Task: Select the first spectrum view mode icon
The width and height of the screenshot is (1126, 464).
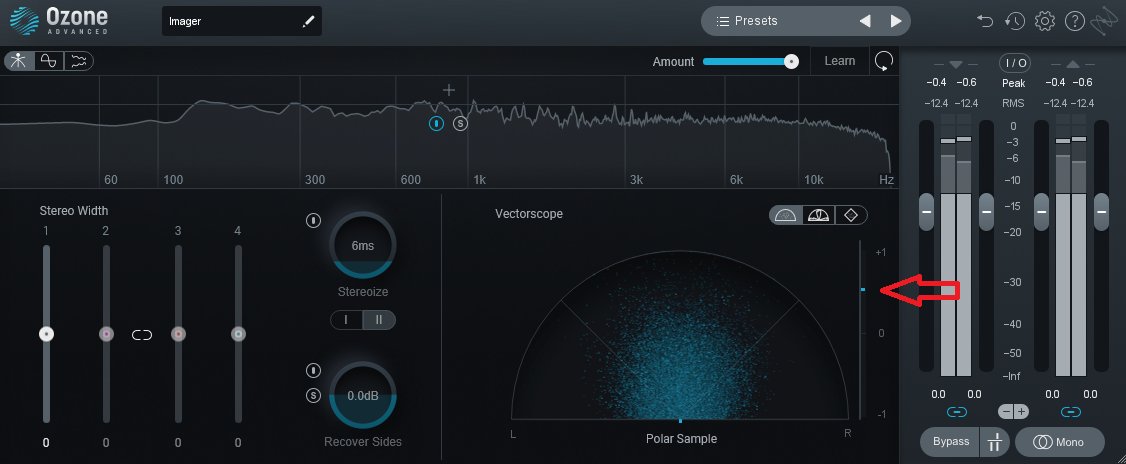Action: point(19,61)
